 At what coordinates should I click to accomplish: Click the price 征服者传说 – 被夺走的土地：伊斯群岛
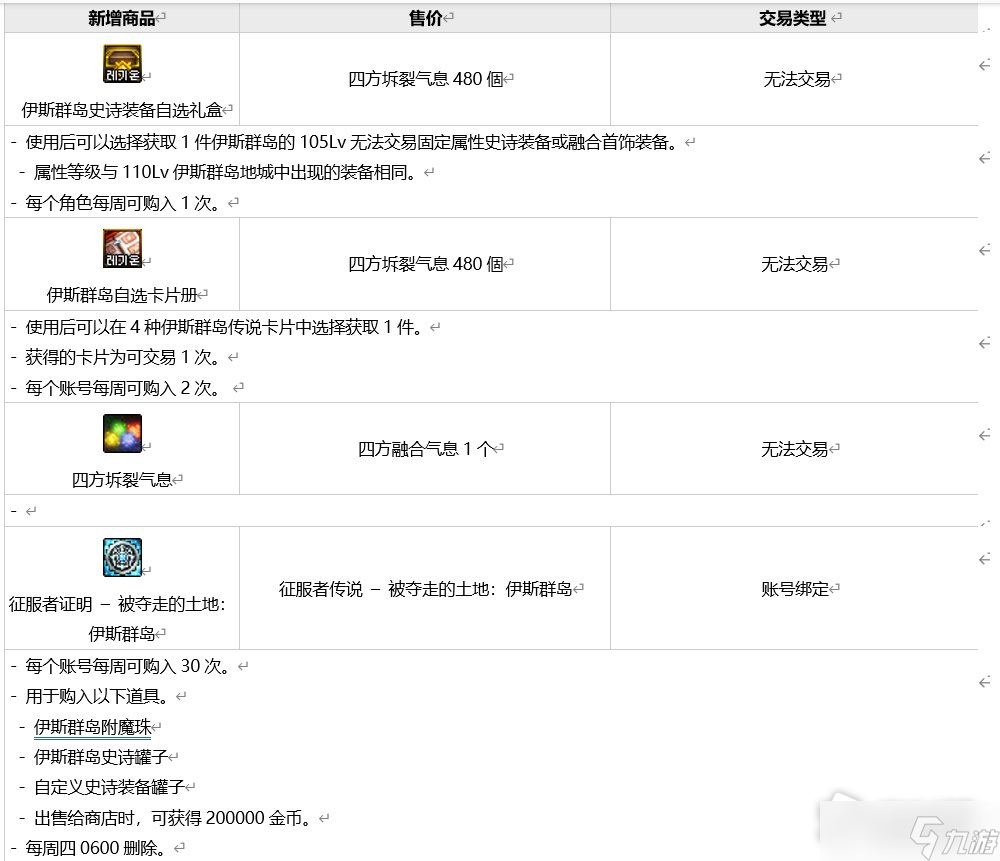click(425, 589)
